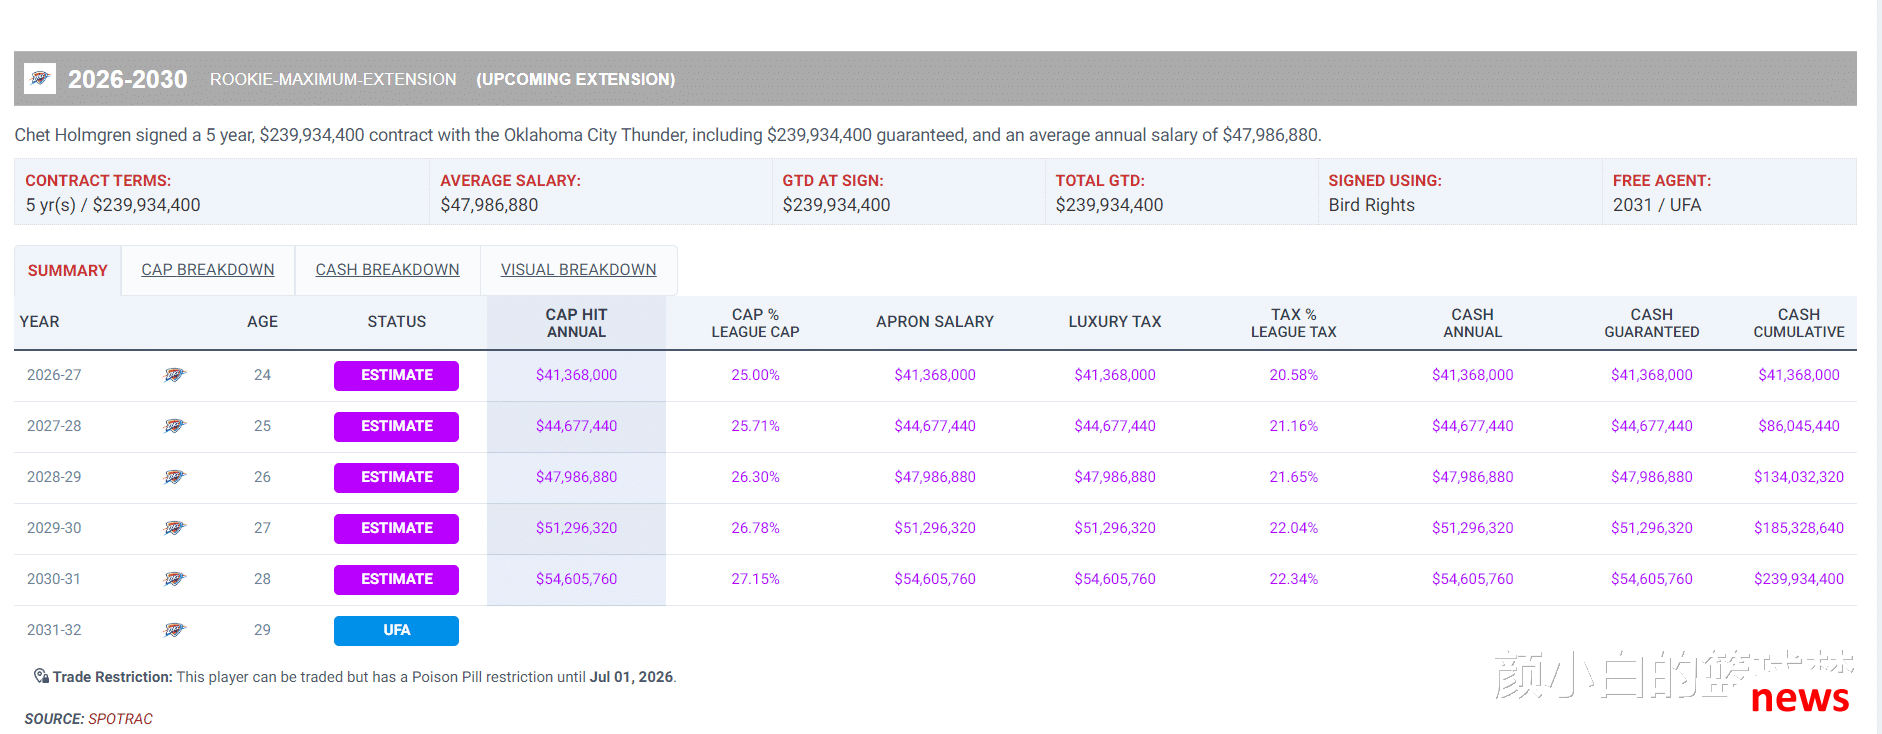Click the Thunder team icon in the 2026-27 row

pyautogui.click(x=175, y=375)
